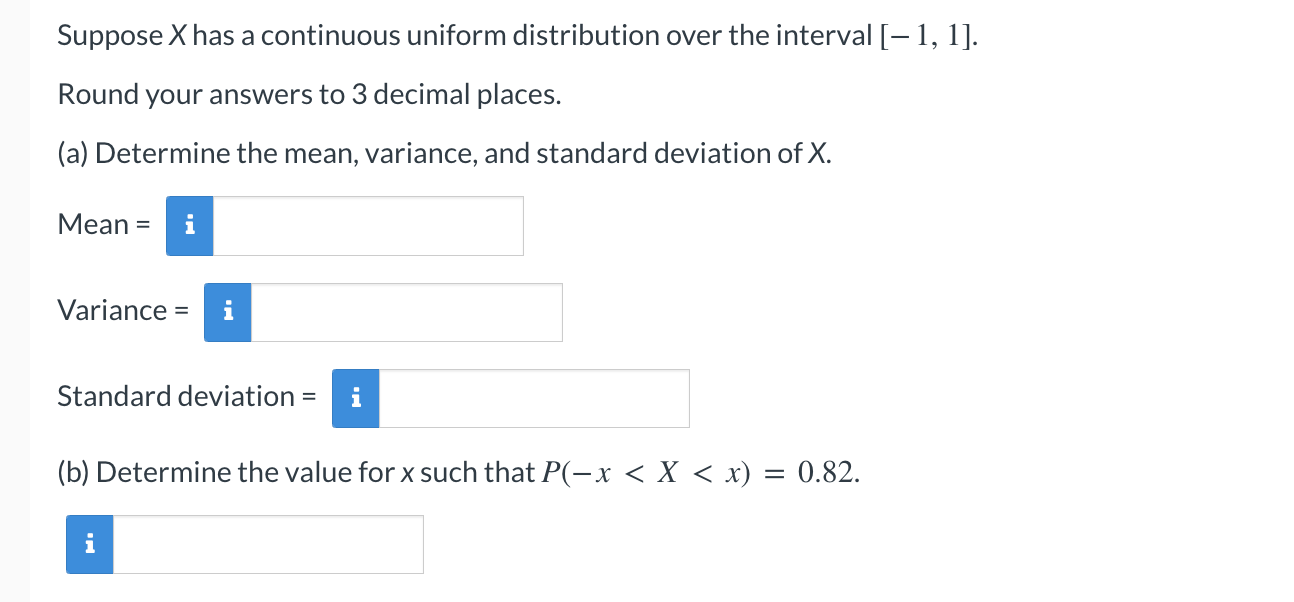Click the info icon for part (b) answer
The height and width of the screenshot is (602, 1294).
[89, 544]
